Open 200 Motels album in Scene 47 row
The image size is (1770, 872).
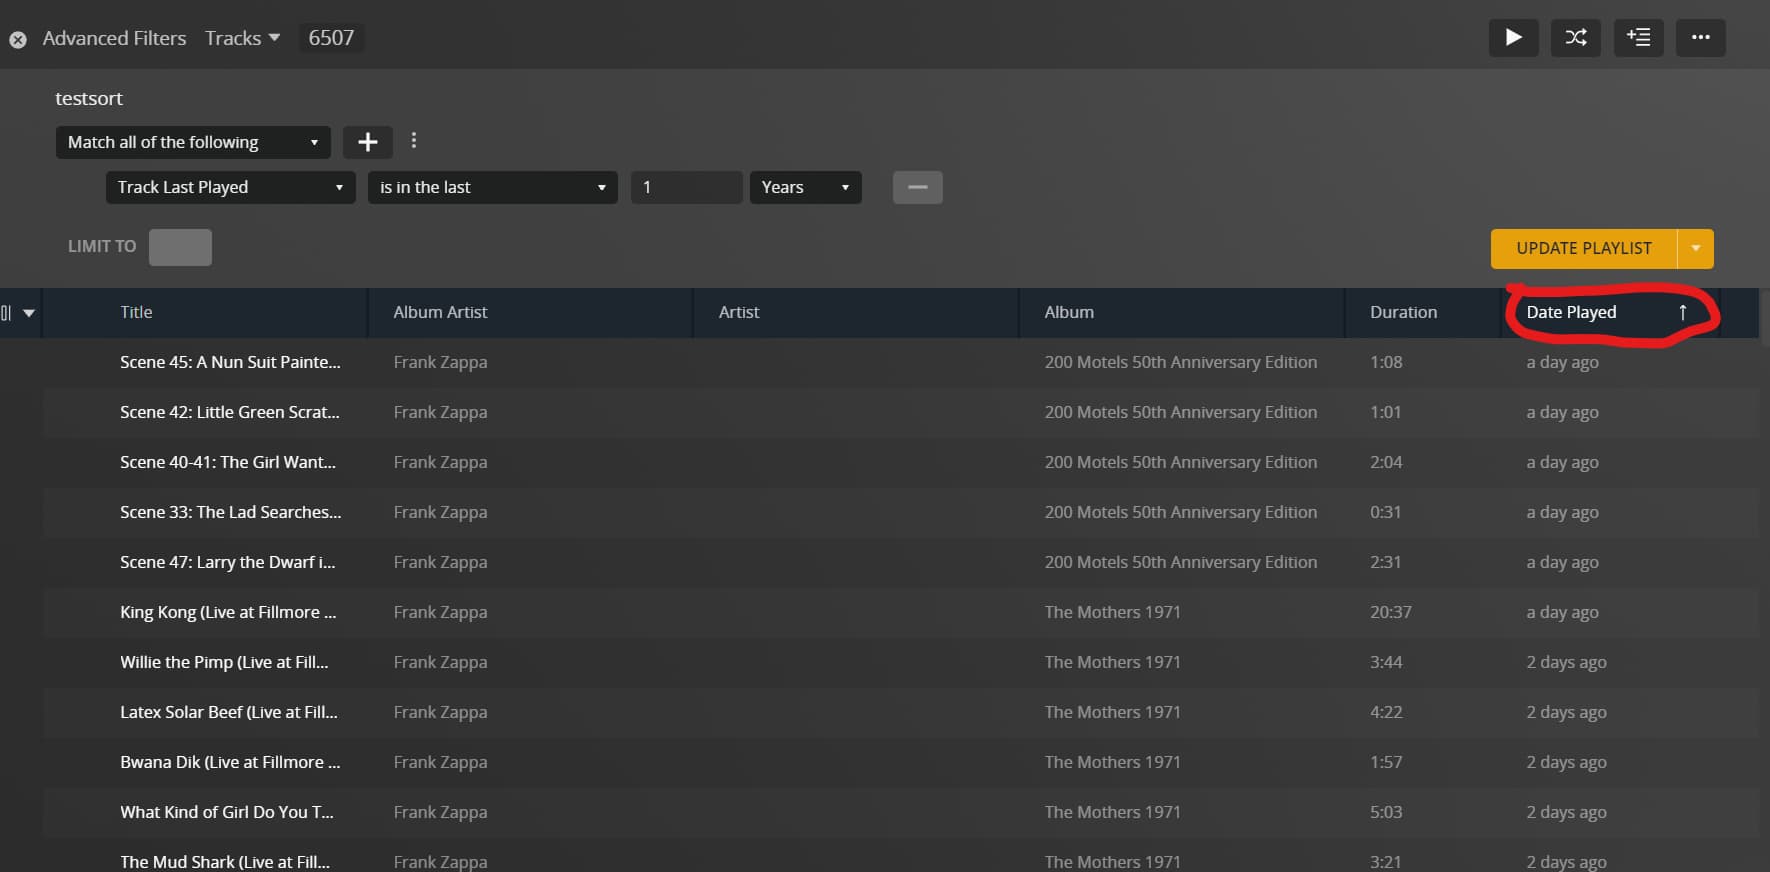(x=1181, y=562)
